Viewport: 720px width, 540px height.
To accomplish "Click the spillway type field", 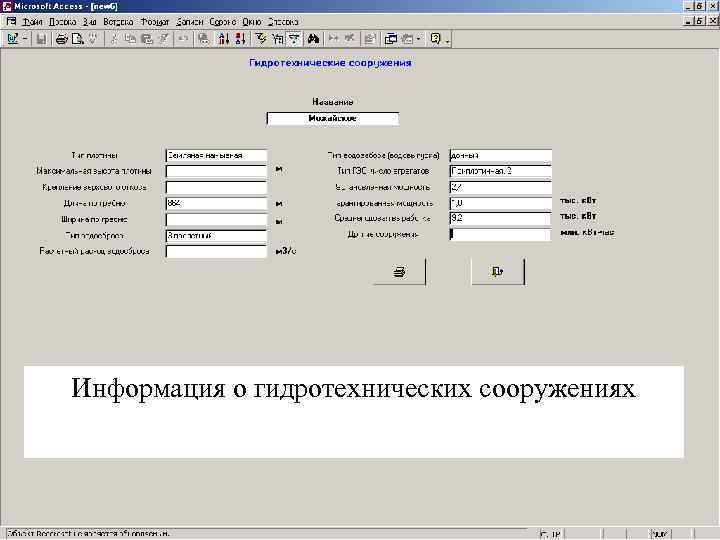I will point(216,236).
